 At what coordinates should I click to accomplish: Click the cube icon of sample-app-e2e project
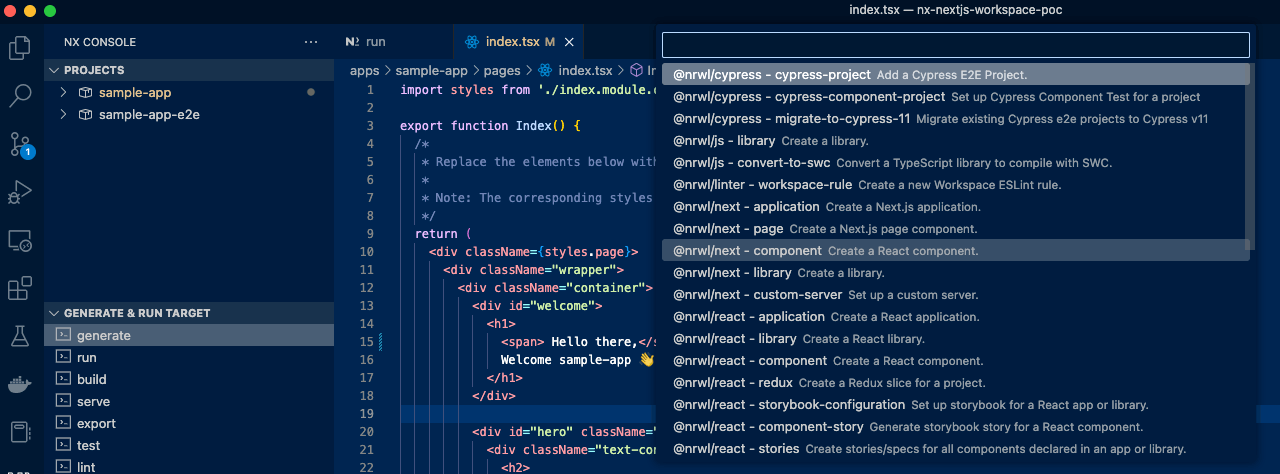point(86,115)
